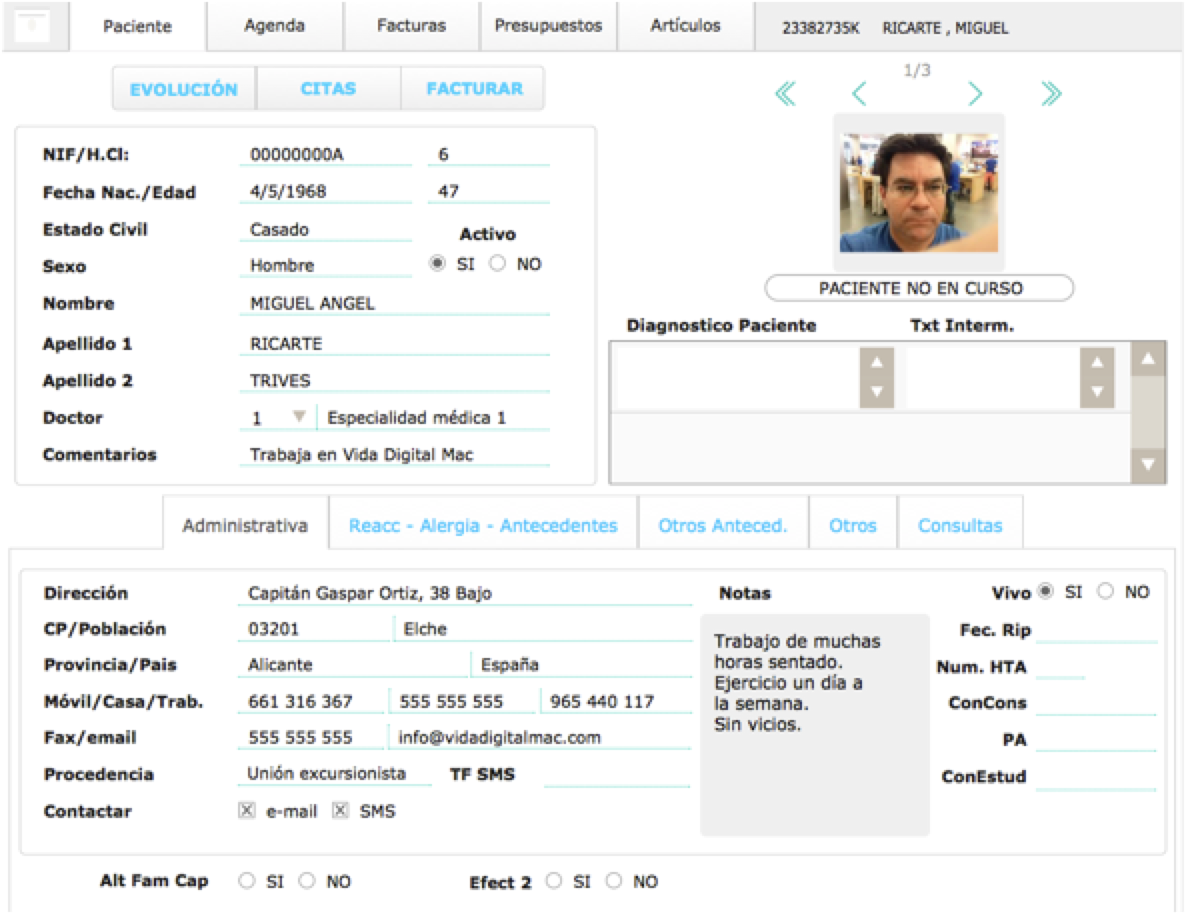Image resolution: width=1186 pixels, height=914 pixels.
Task: Open the Sexo field dropdown
Action: (324, 266)
